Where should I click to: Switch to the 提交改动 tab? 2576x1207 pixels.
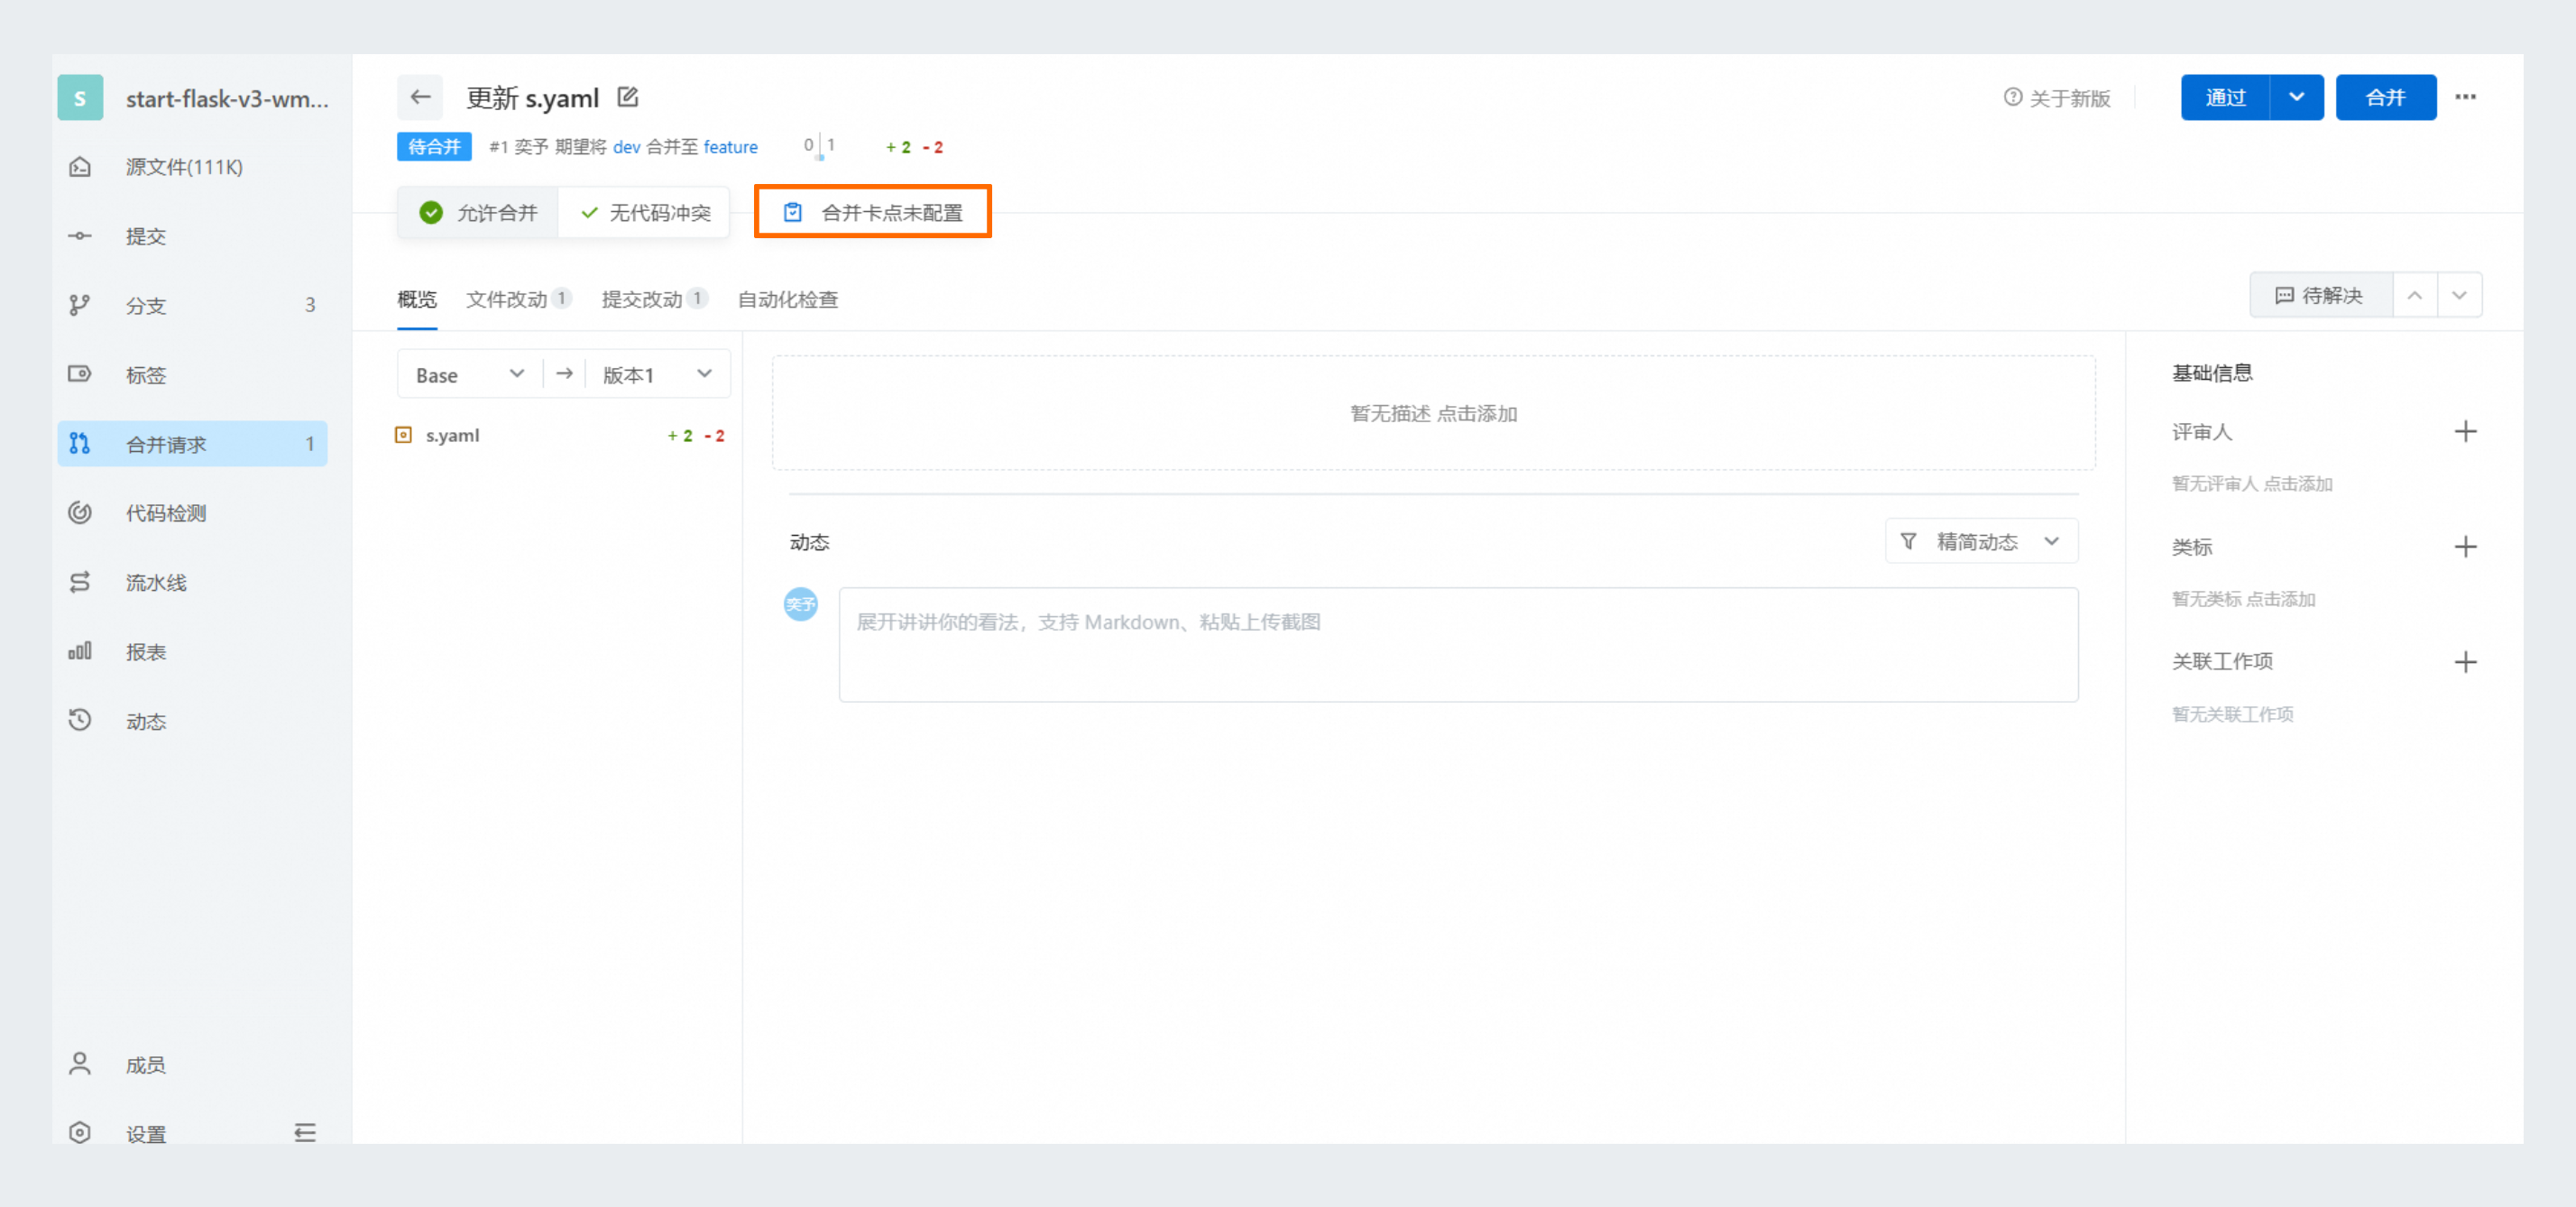click(654, 299)
